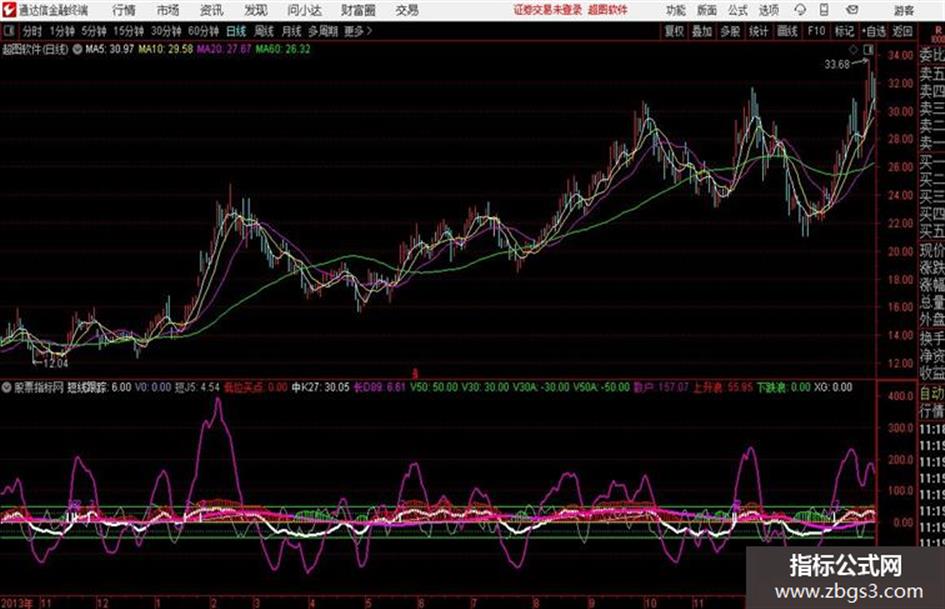Click the 多股 multi-stock button
Screen dimensions: 945x609
pos(730,31)
